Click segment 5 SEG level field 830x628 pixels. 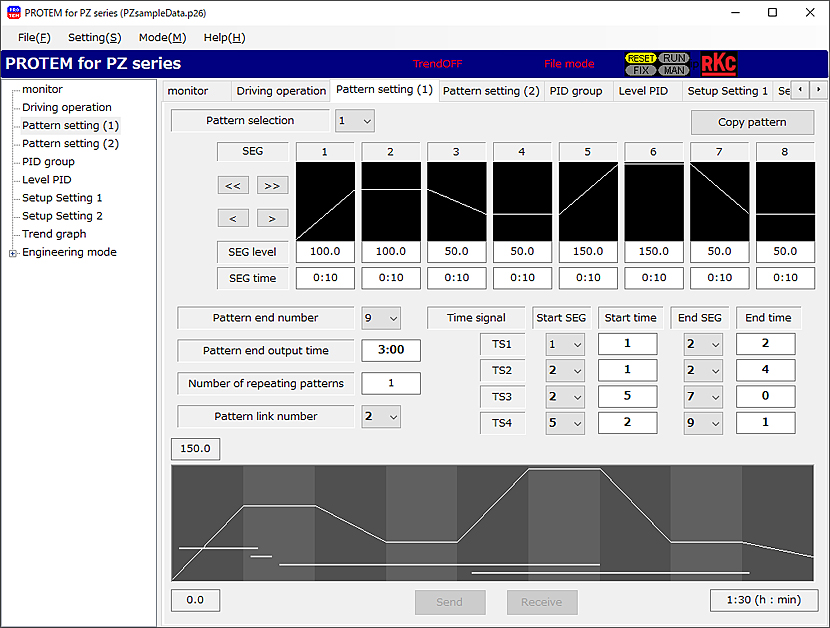point(588,252)
